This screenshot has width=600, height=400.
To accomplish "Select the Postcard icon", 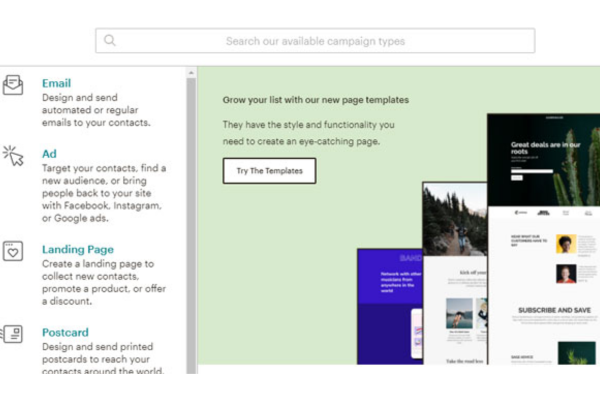I will [x=12, y=334].
